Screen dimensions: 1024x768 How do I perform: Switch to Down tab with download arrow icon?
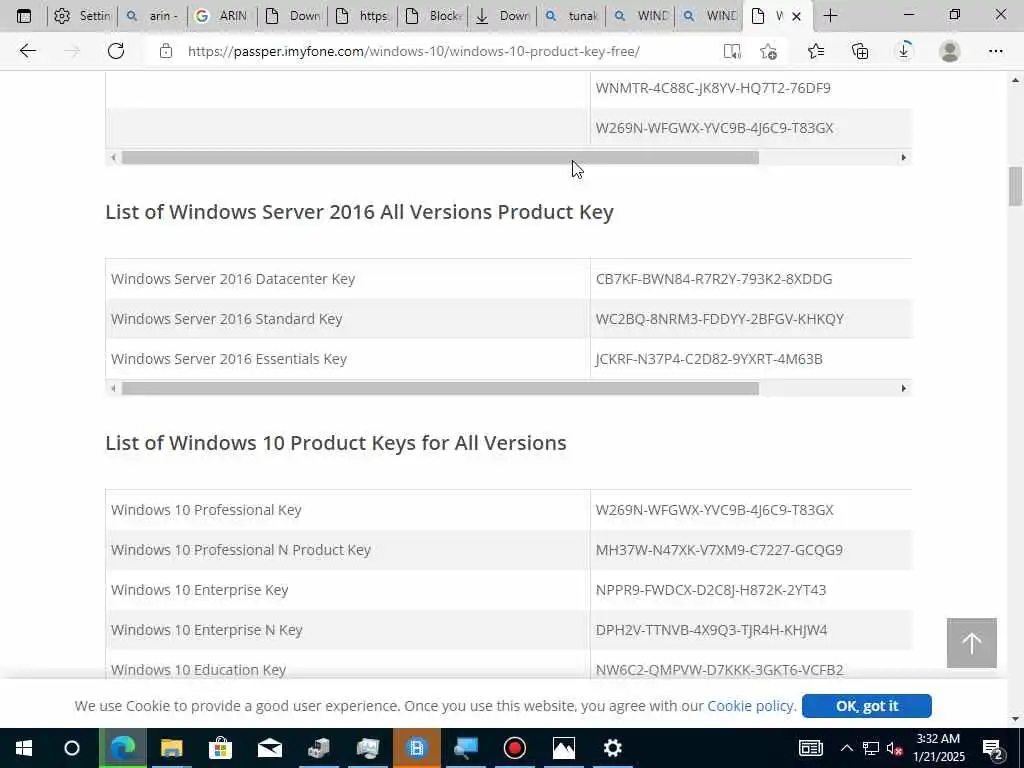(502, 16)
